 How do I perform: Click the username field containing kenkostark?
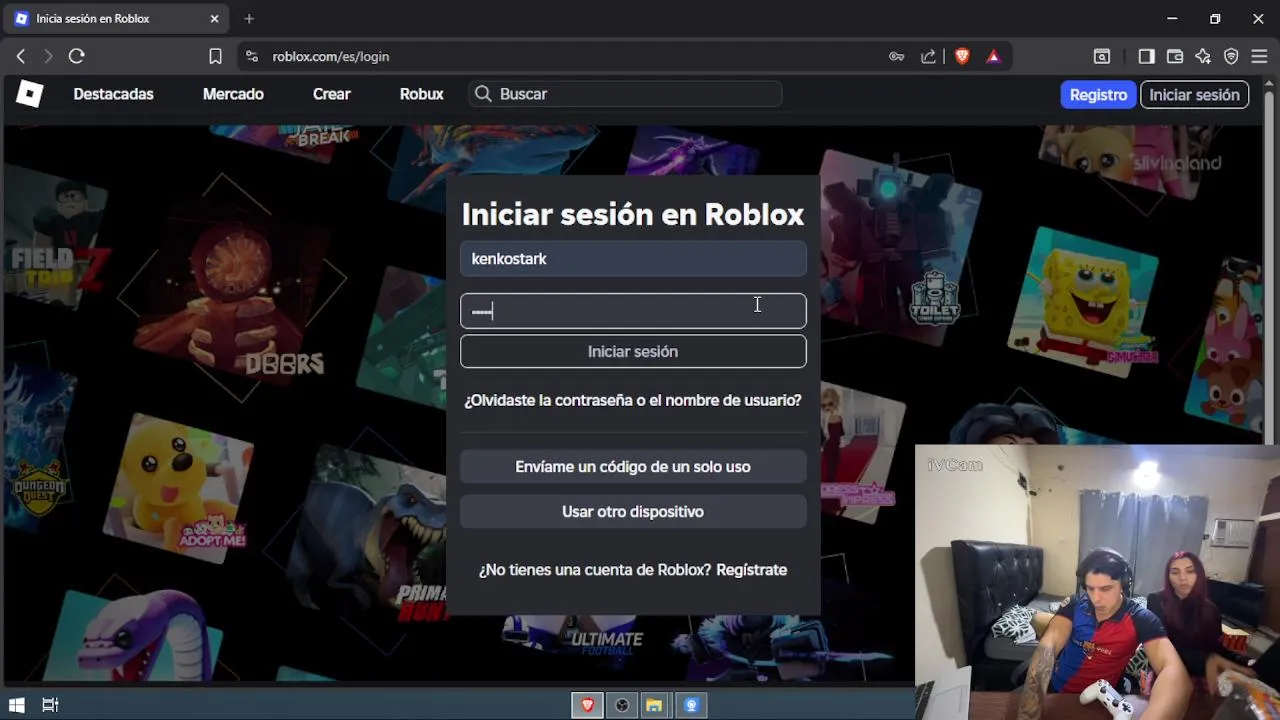click(633, 259)
